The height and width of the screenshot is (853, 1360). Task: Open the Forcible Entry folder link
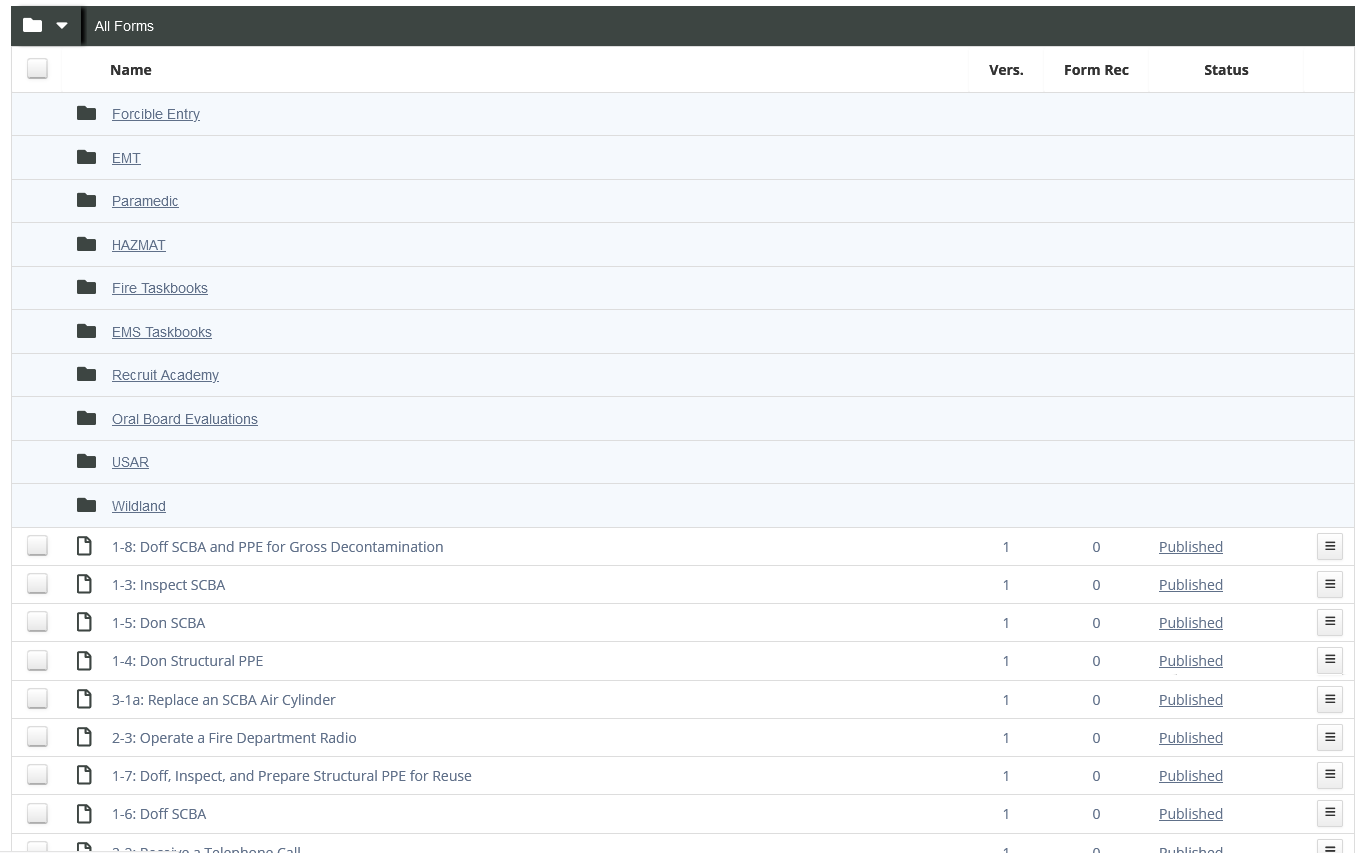pyautogui.click(x=156, y=114)
